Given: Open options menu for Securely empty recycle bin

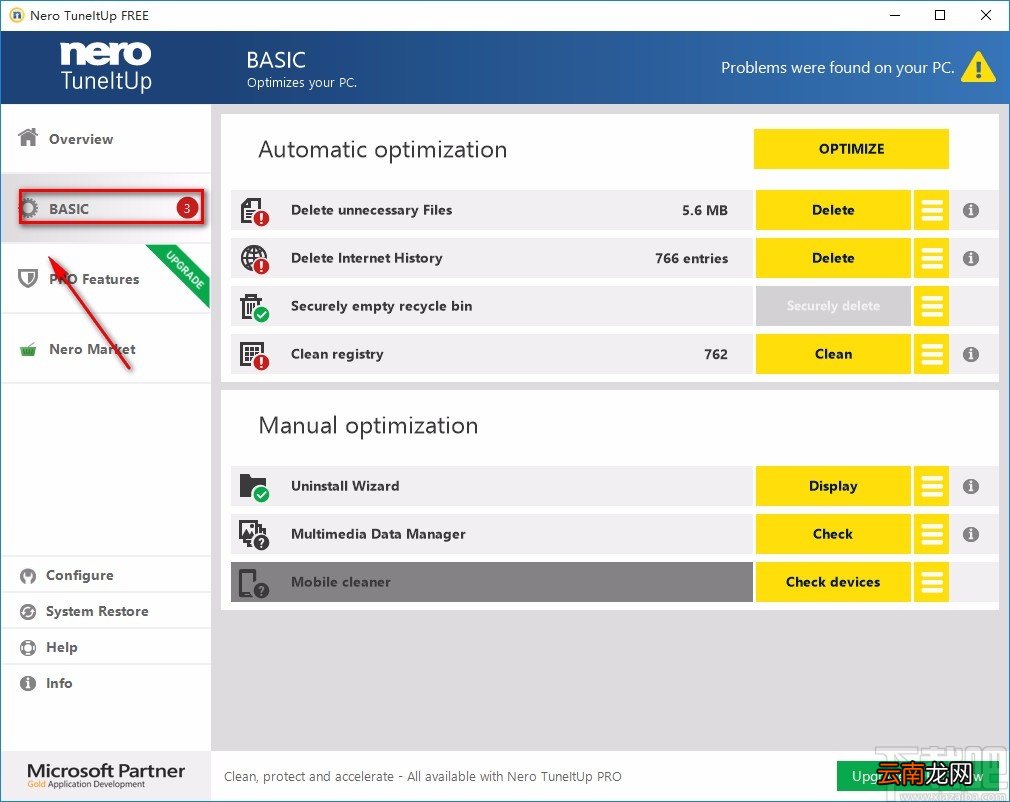Looking at the screenshot, I should [931, 306].
